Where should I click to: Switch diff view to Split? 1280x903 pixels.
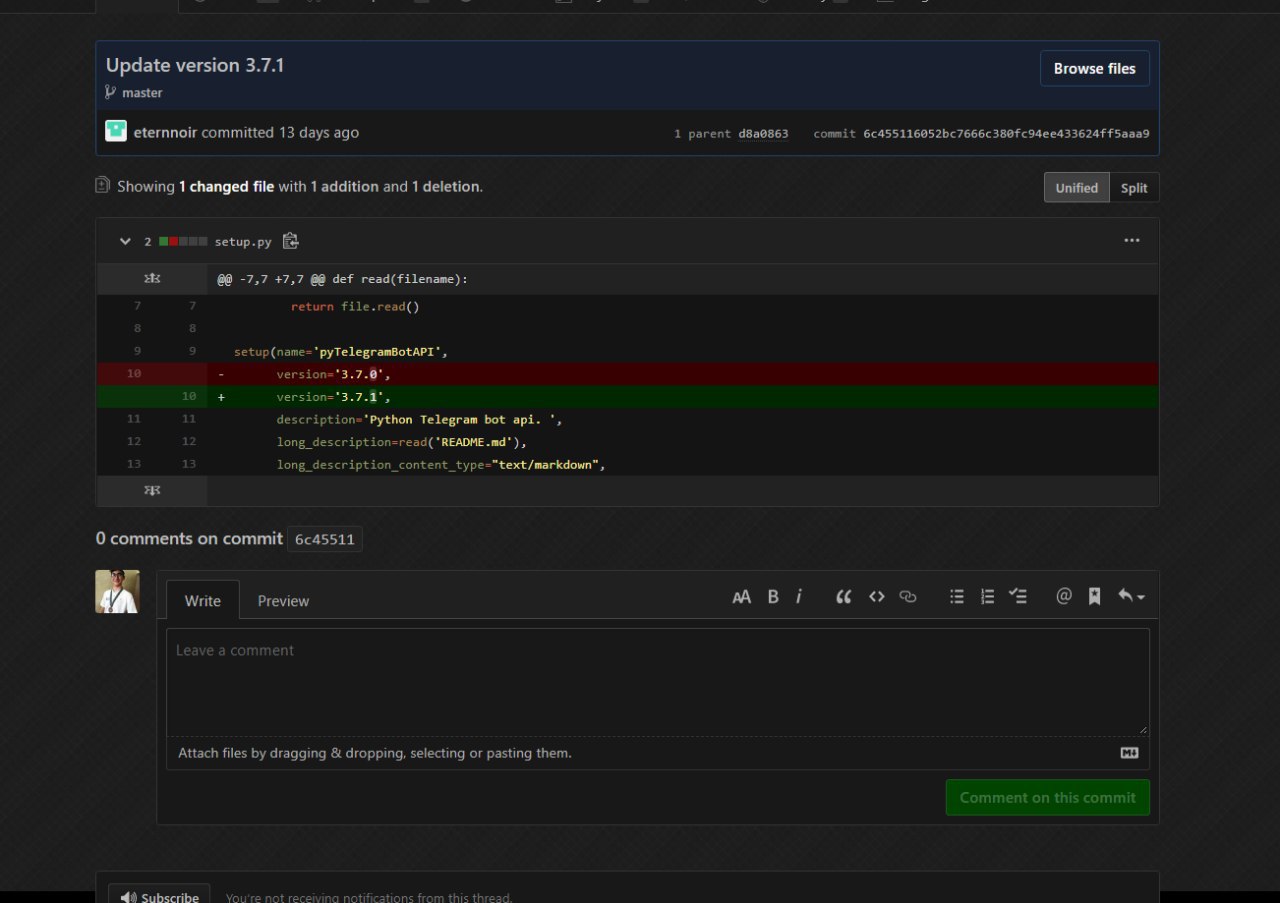(1134, 188)
